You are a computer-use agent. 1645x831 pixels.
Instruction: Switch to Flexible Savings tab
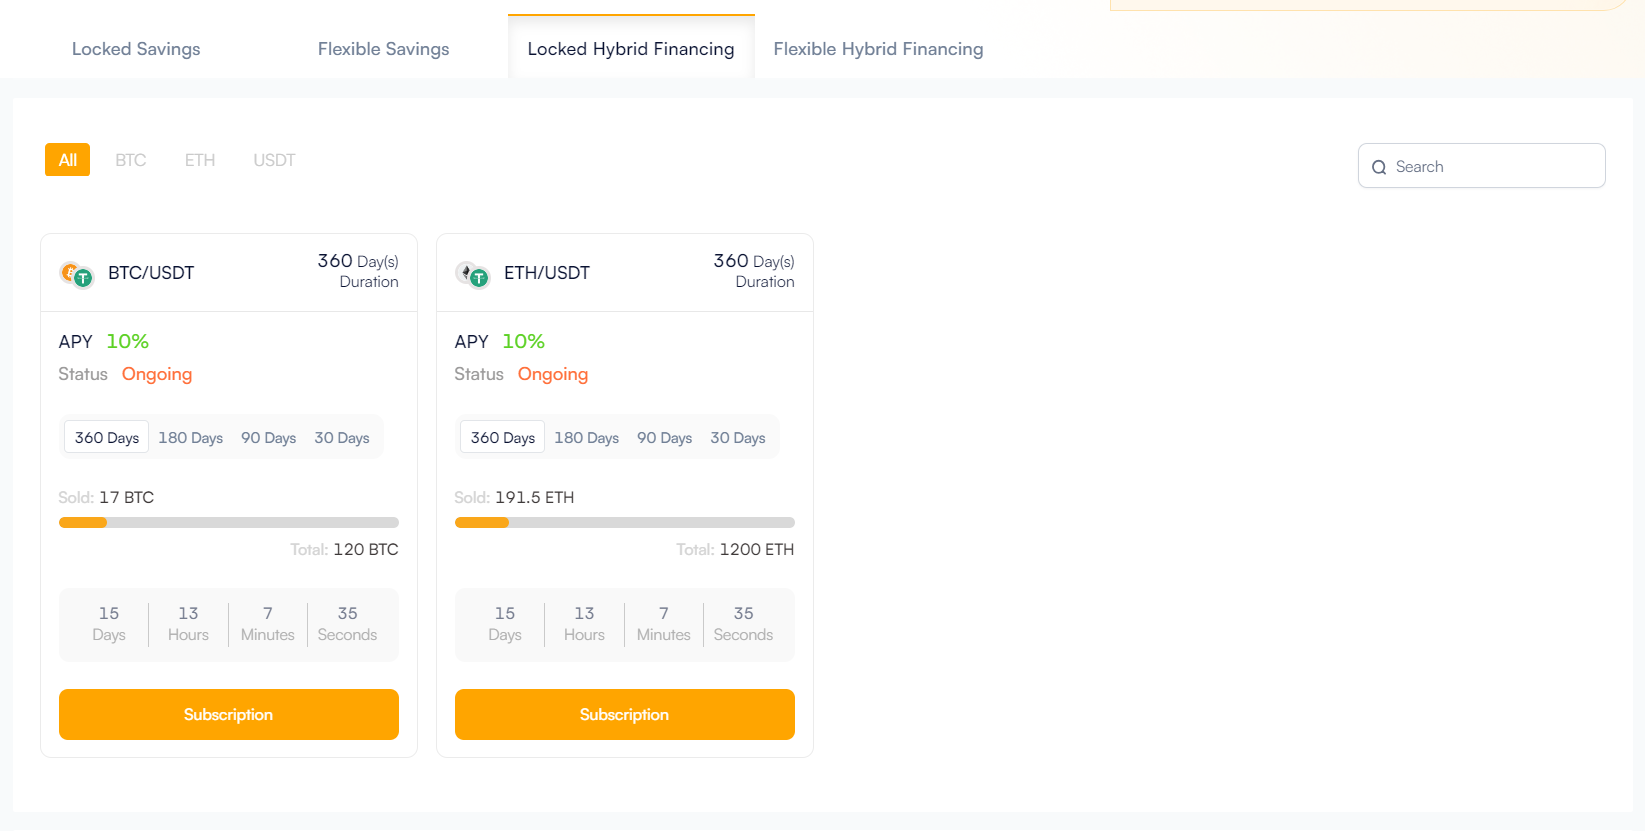tap(383, 49)
